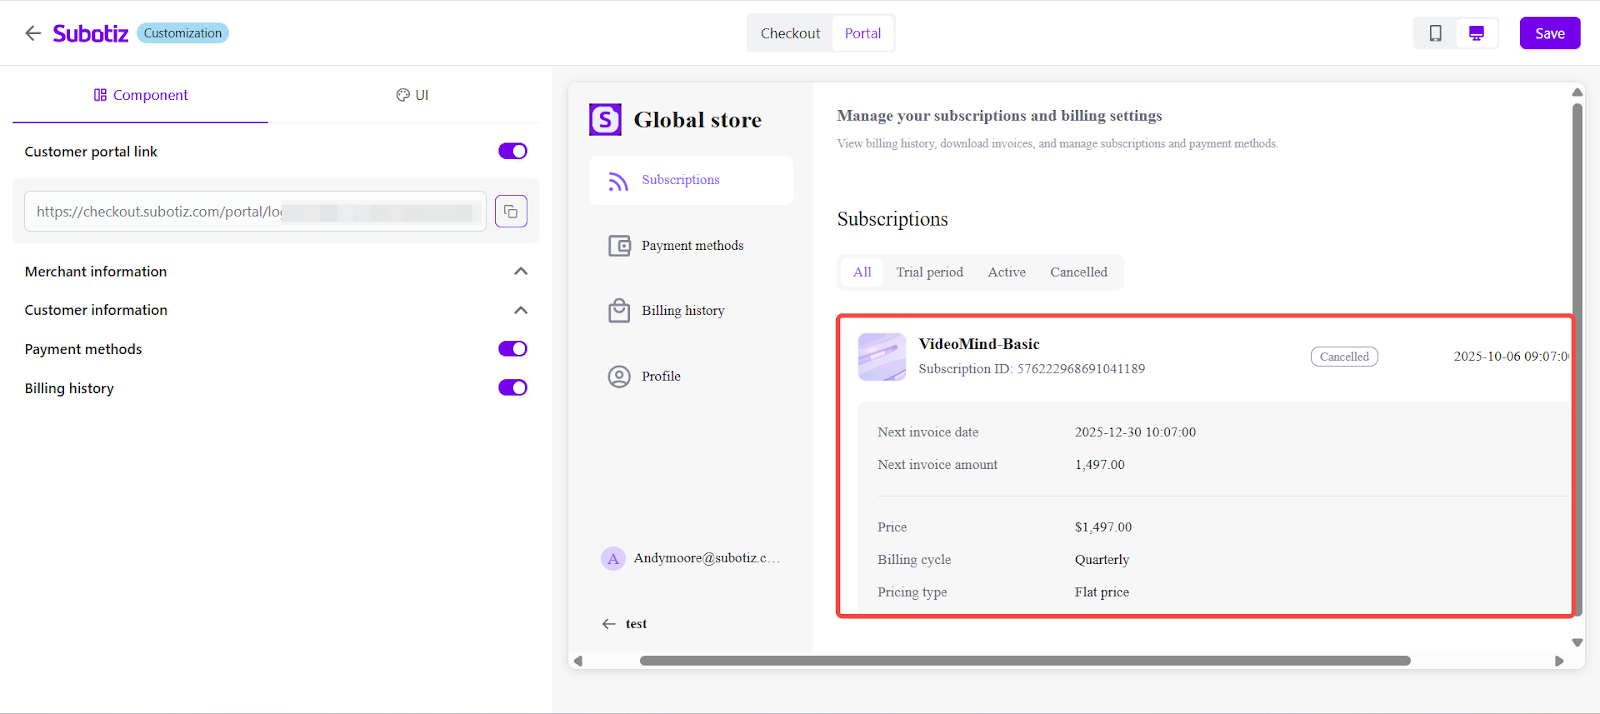This screenshot has height=714, width=1600.
Task: Click the back arrow beside Subotiz logo
Action: point(33,33)
